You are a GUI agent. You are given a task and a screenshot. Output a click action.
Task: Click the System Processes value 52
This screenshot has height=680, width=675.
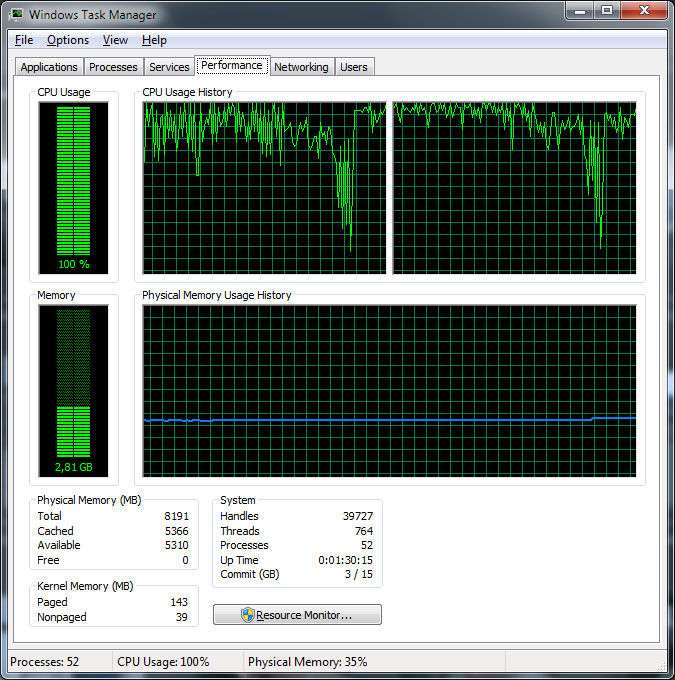pyautogui.click(x=367, y=545)
